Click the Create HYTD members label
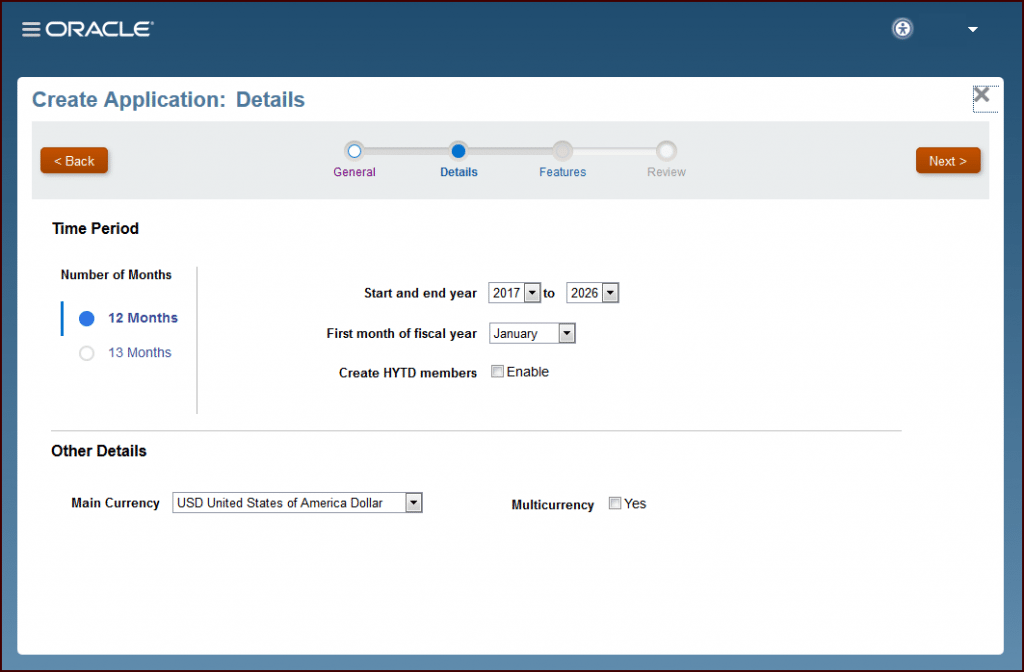 pyautogui.click(x=408, y=373)
